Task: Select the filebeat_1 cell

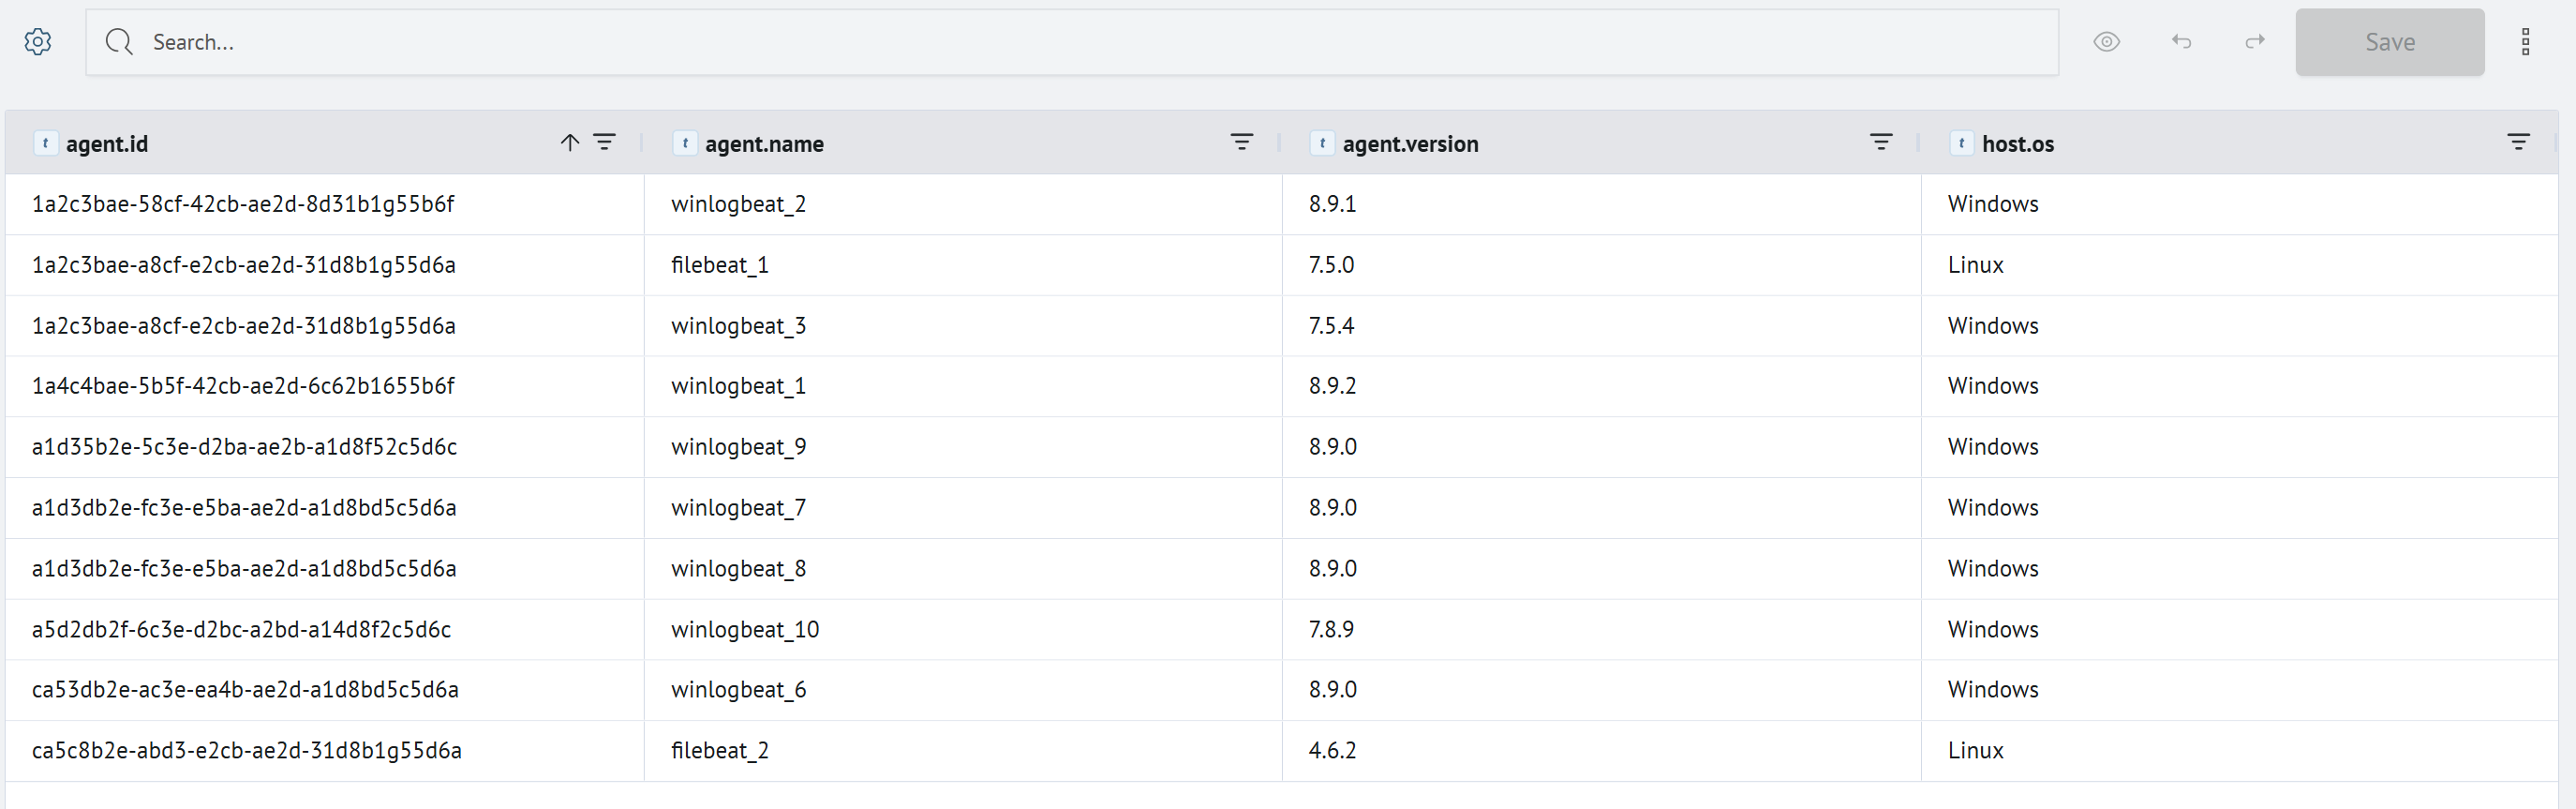Action: point(963,265)
